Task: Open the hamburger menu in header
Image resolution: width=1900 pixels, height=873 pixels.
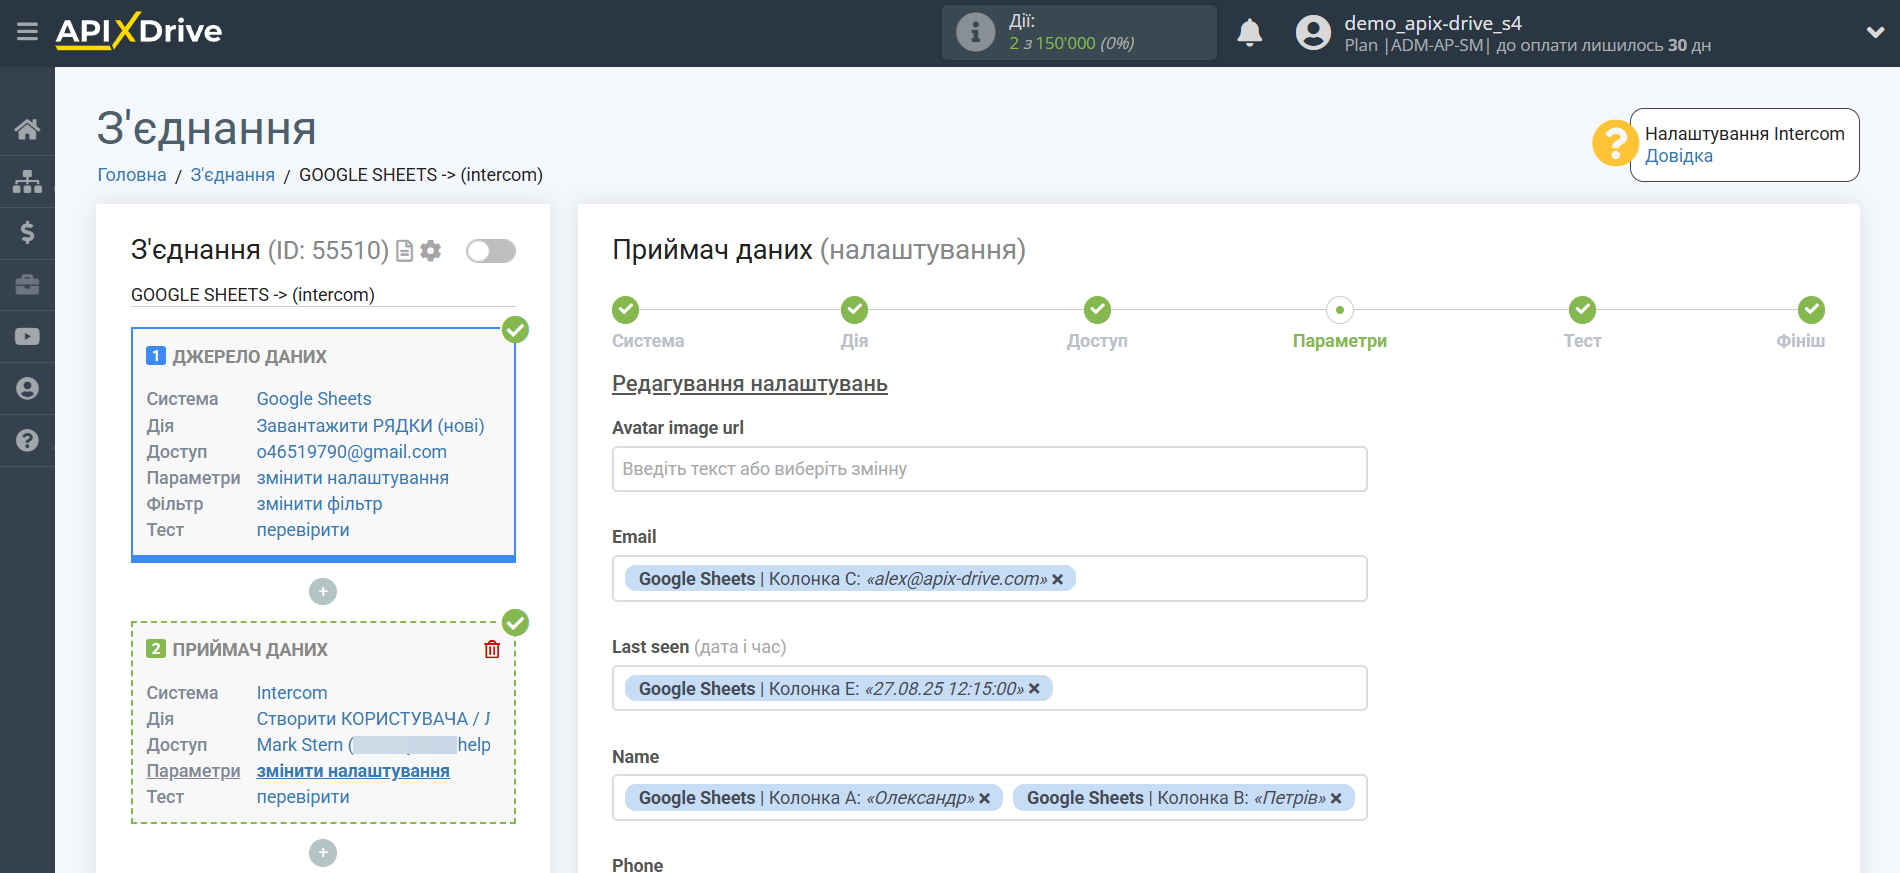Action: click(x=27, y=32)
